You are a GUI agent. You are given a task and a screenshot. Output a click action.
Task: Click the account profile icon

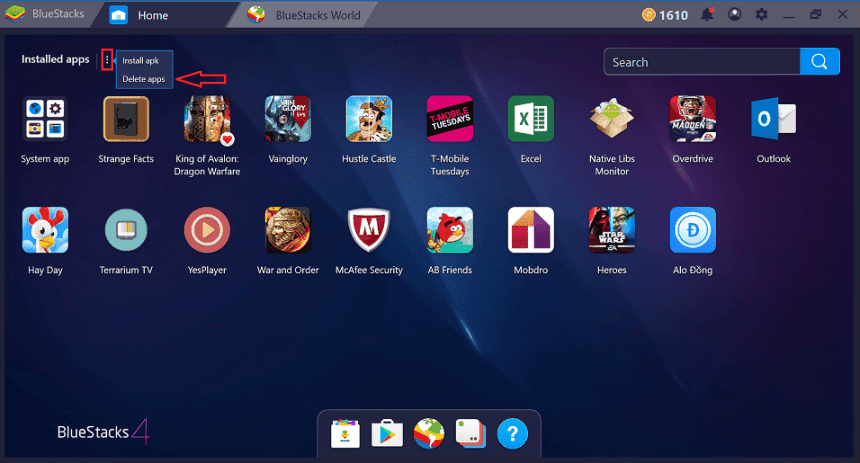pos(735,15)
